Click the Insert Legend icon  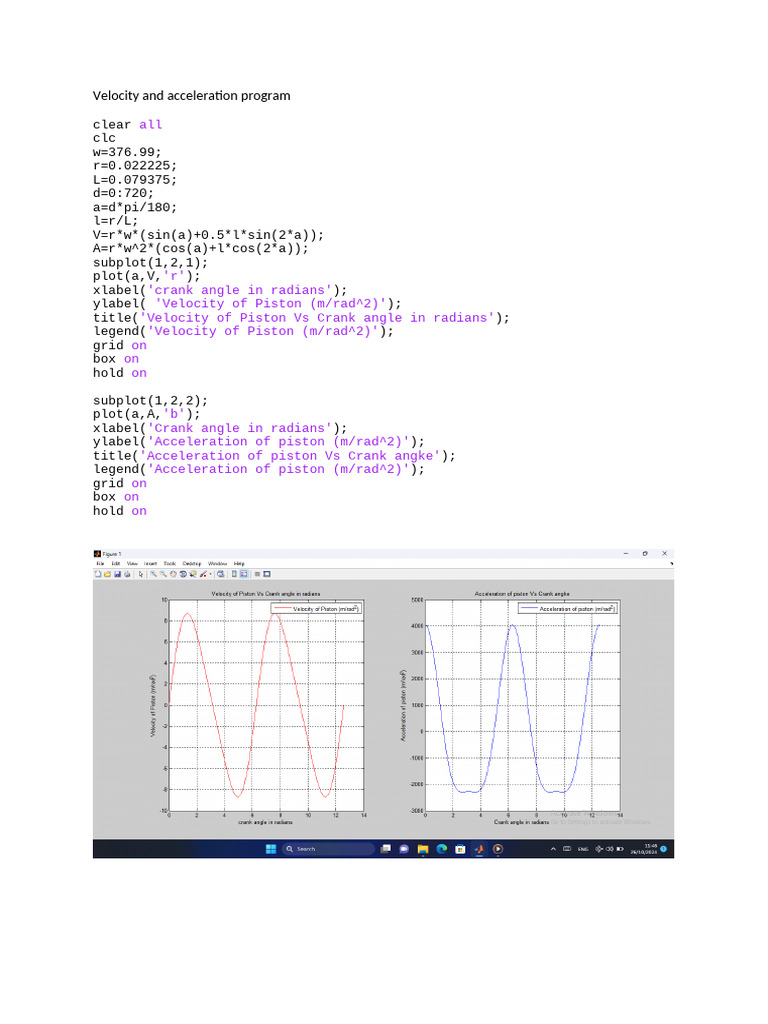pos(244,574)
